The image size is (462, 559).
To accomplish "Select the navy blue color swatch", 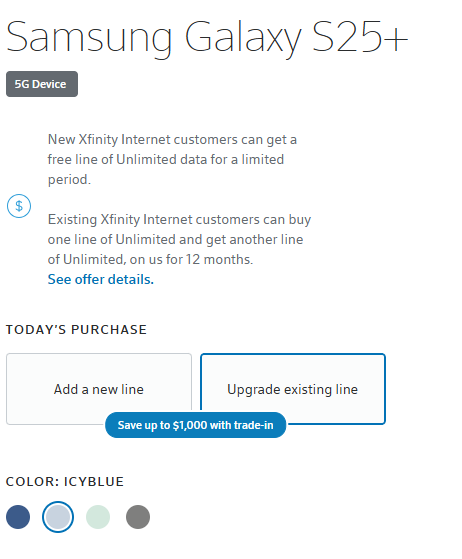I will pyautogui.click(x=18, y=517).
